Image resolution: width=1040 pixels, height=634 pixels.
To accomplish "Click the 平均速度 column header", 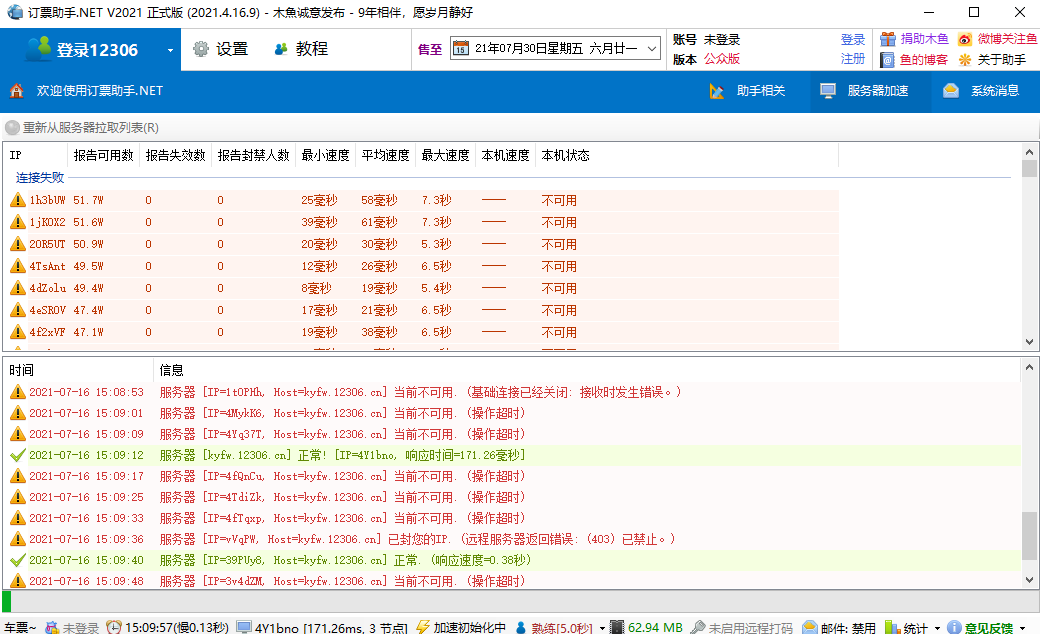I will coord(385,155).
